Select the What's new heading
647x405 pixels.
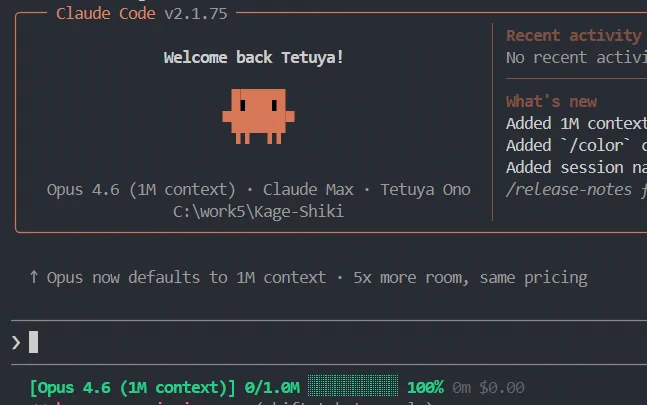pyautogui.click(x=551, y=101)
